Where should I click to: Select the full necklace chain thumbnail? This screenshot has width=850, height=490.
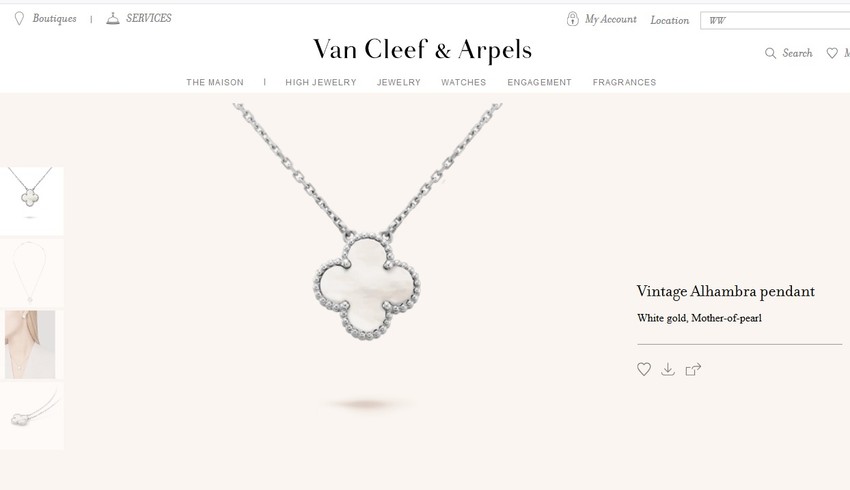tap(31, 273)
